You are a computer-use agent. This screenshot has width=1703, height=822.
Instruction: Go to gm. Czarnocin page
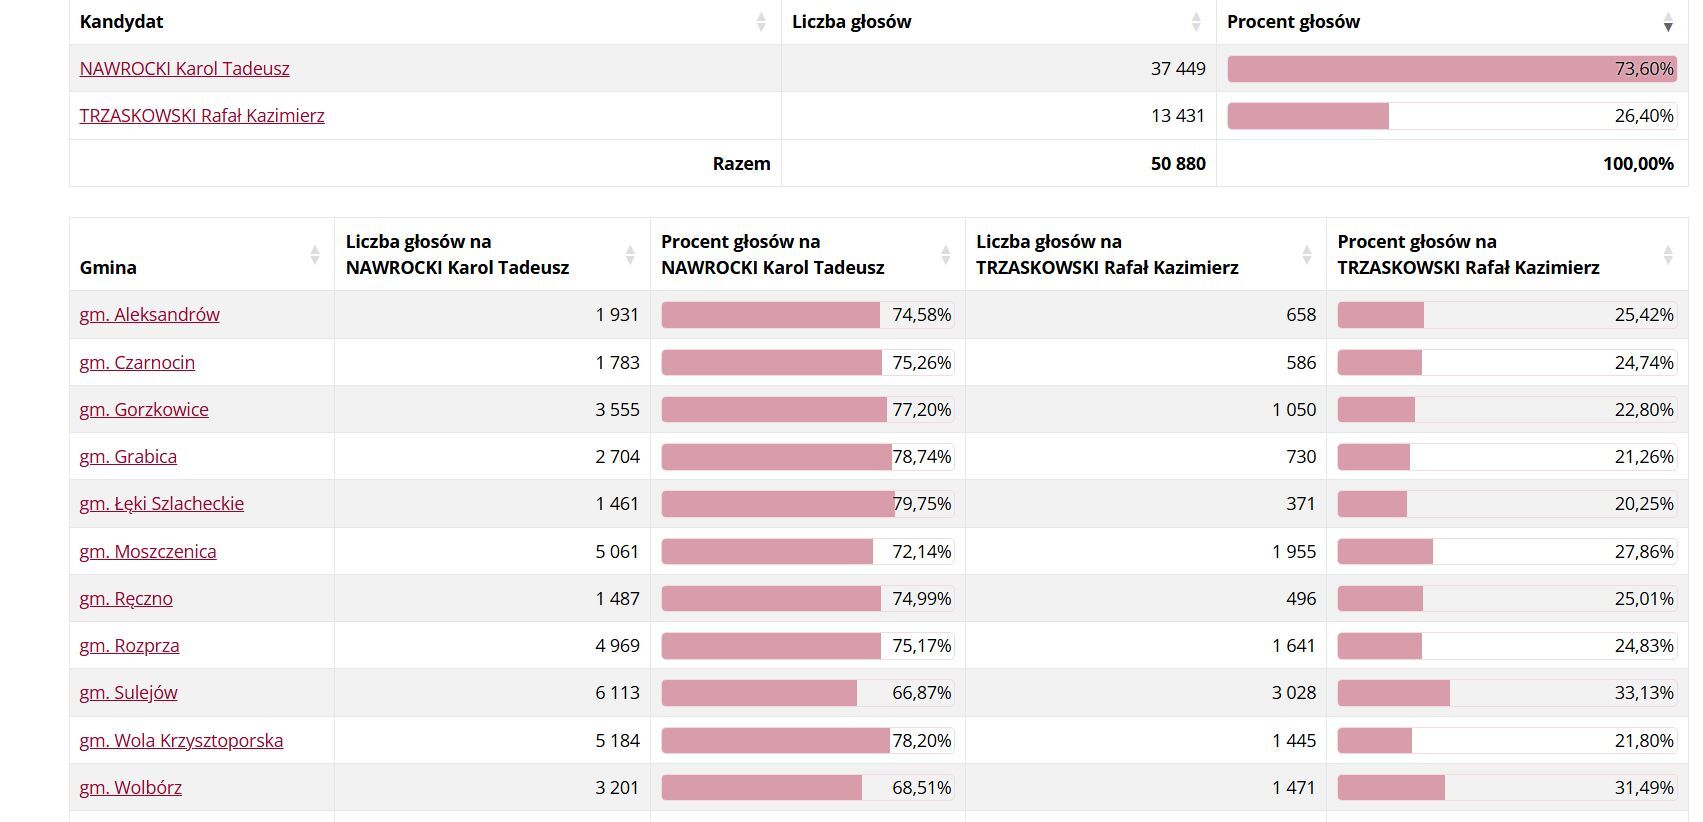click(x=137, y=363)
